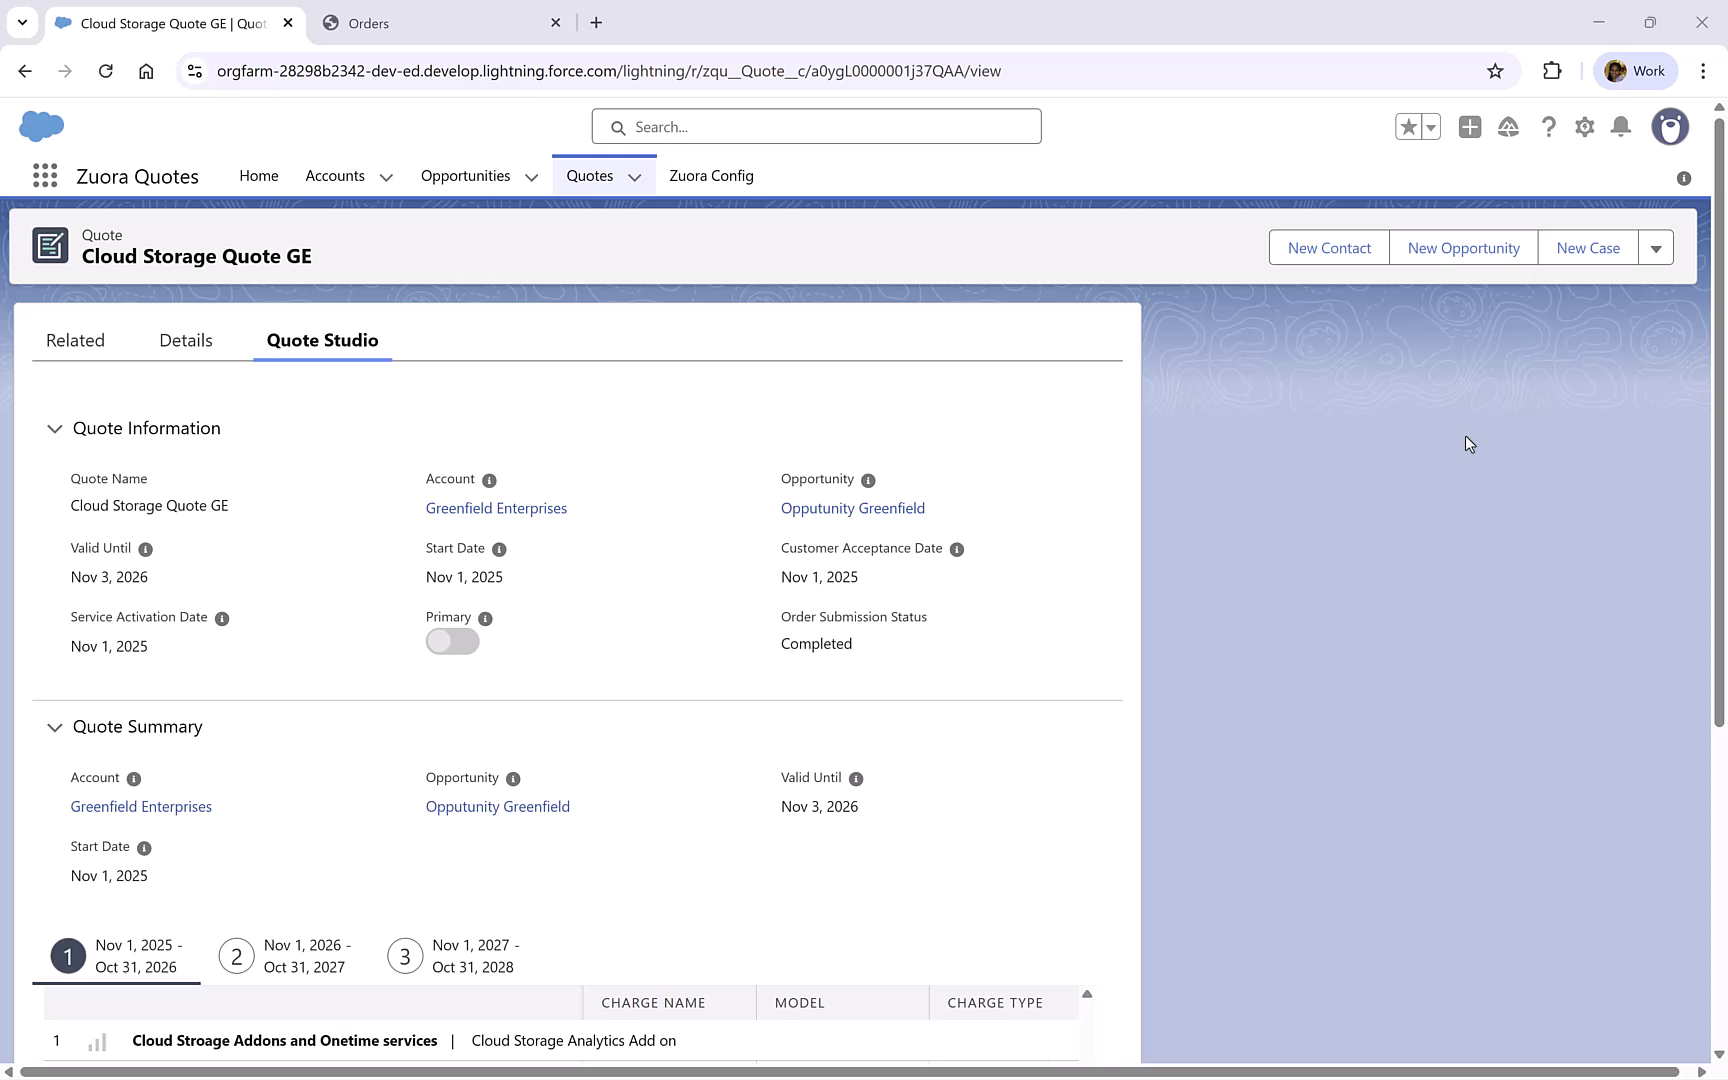
Task: Click inside the Search field
Action: pos(816,127)
